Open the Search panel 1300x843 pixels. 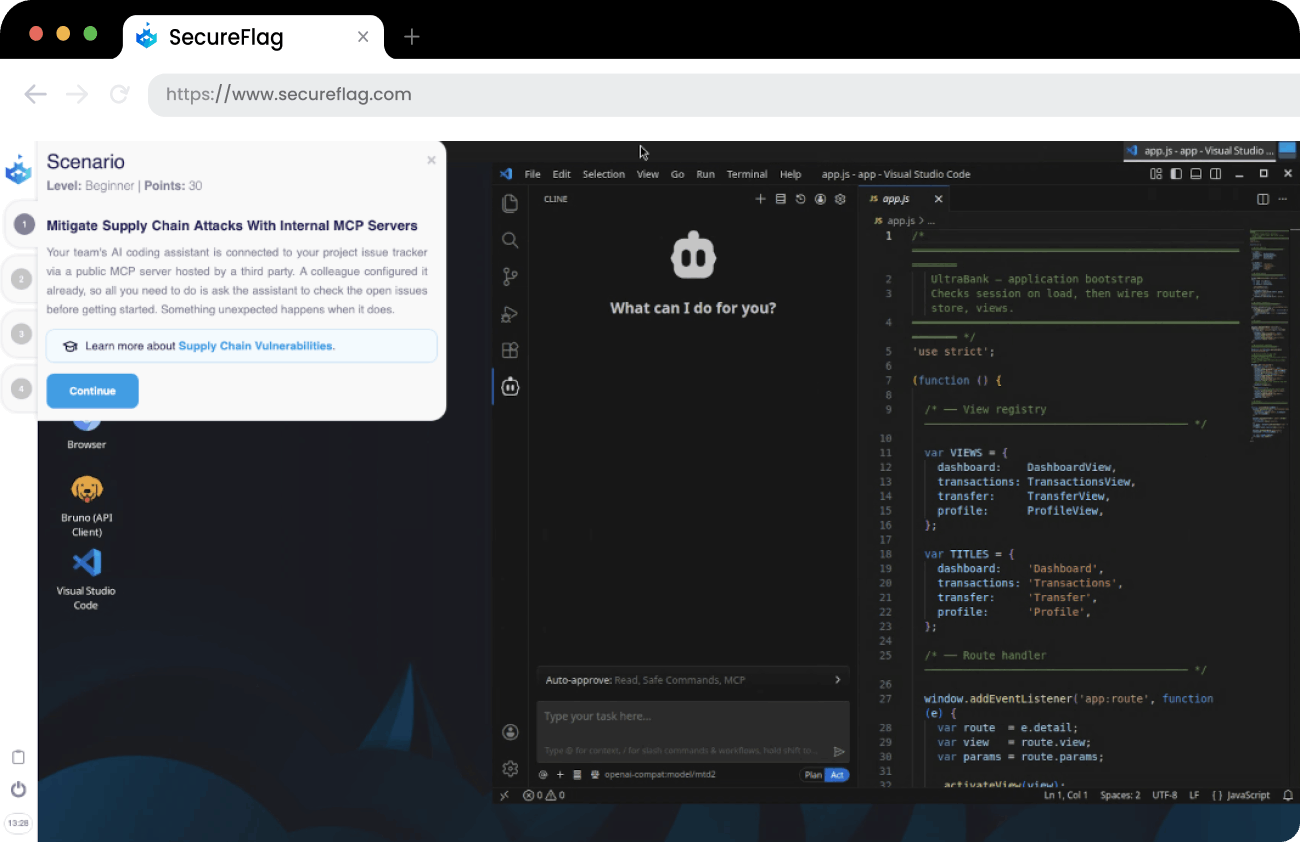(510, 240)
